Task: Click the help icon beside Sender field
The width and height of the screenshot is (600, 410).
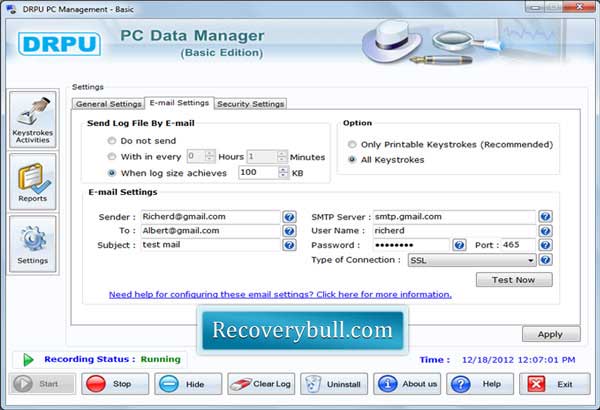Action: (289, 216)
